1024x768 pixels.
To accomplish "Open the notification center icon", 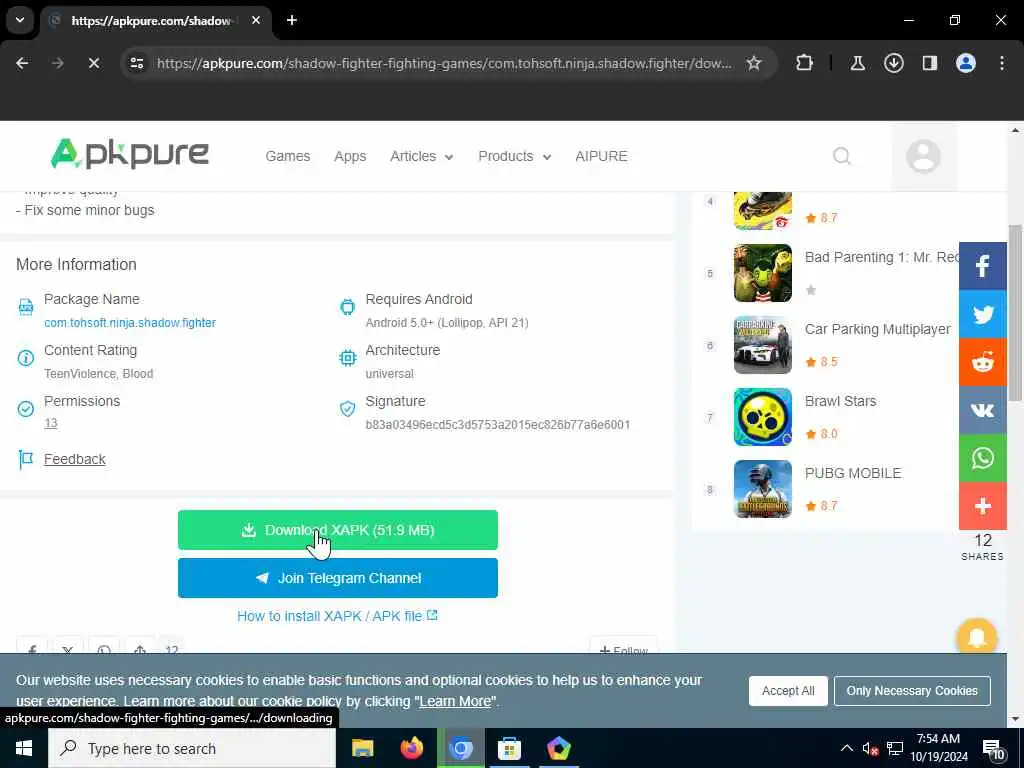I will click(x=993, y=750).
